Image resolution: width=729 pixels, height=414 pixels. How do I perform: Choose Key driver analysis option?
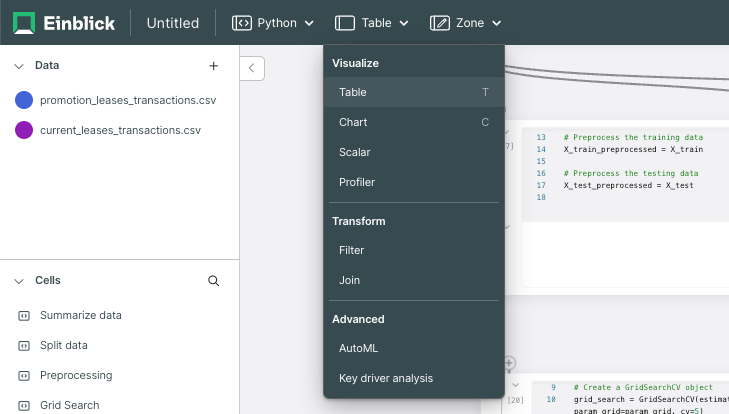pyautogui.click(x=414, y=378)
